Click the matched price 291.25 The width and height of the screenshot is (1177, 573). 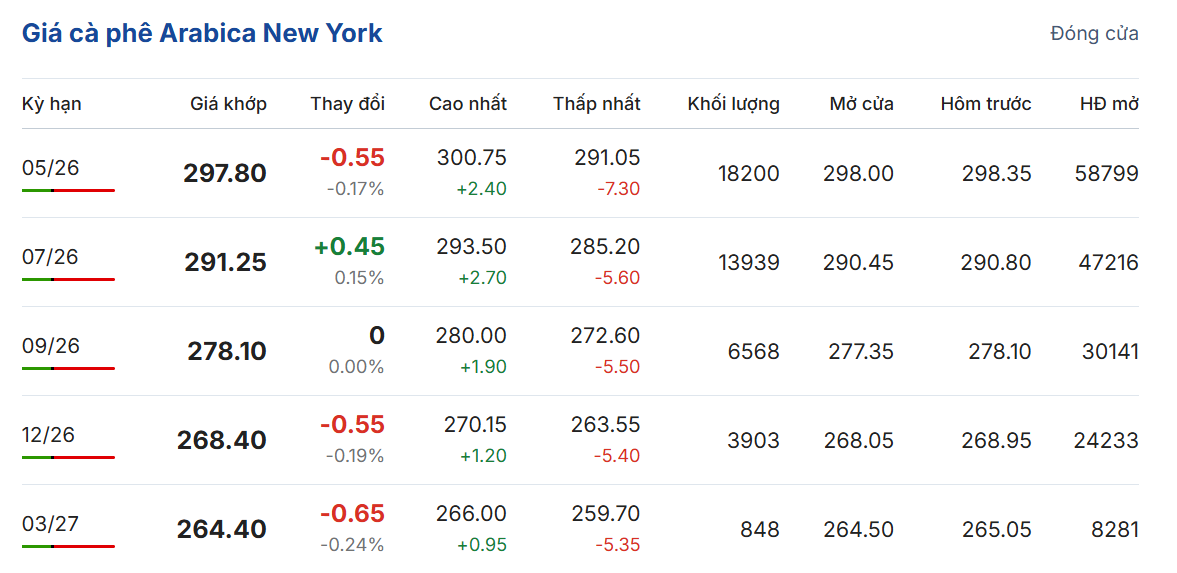click(x=225, y=263)
